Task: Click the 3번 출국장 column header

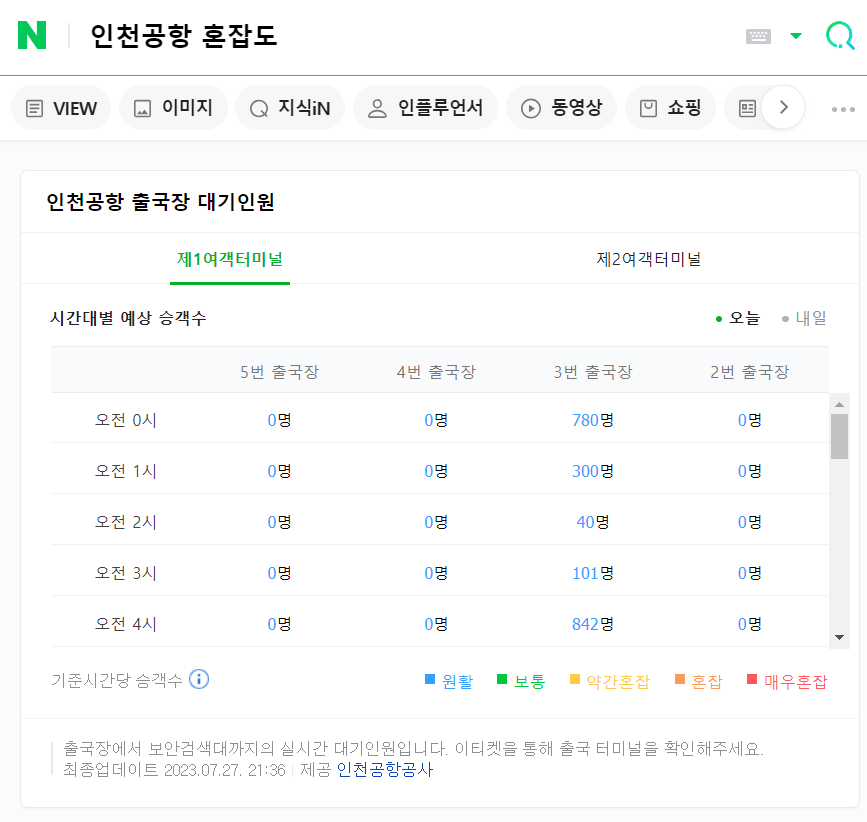Action: click(x=593, y=372)
